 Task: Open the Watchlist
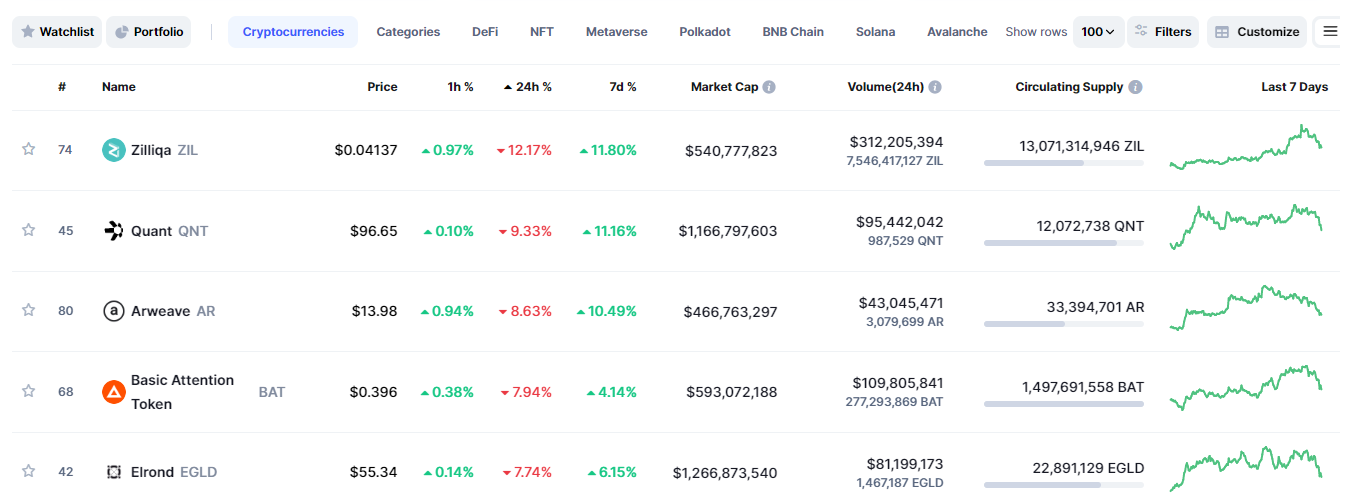pyautogui.click(x=57, y=32)
